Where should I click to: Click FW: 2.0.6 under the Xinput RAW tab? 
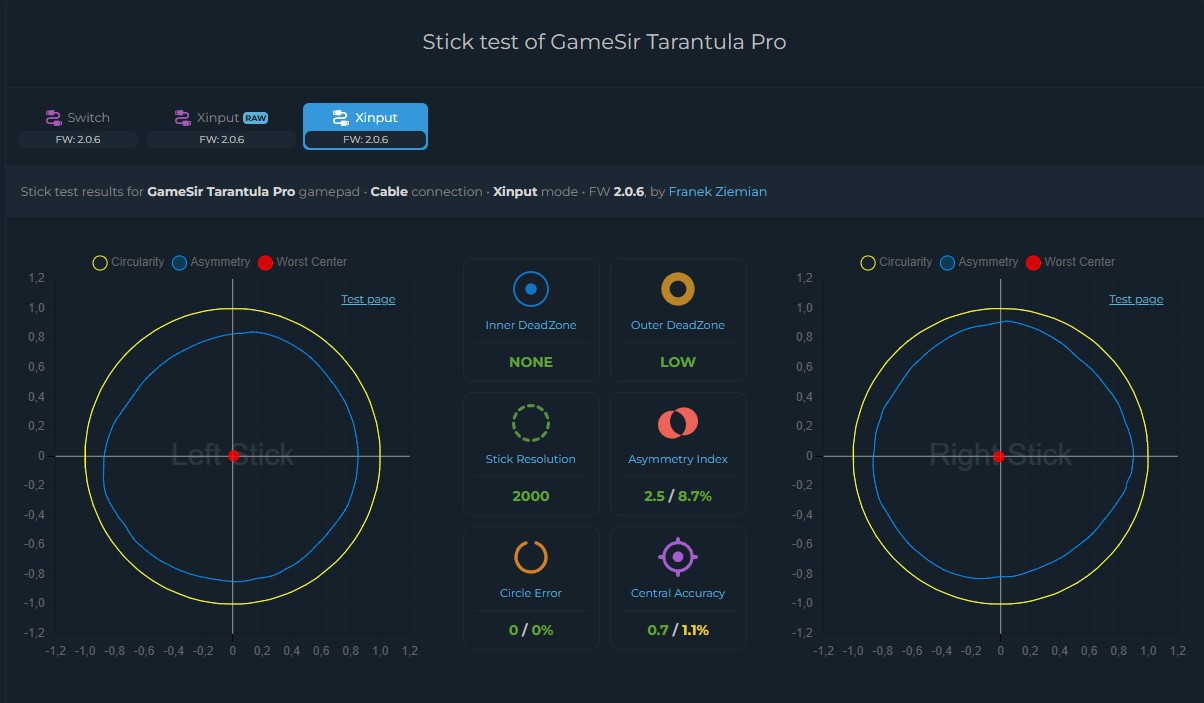click(x=221, y=140)
